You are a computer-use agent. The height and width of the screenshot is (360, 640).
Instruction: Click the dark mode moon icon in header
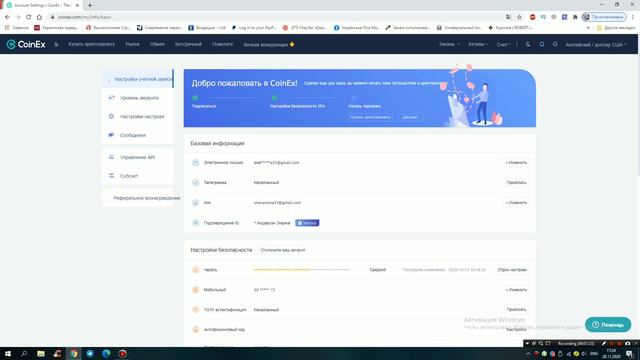click(528, 44)
